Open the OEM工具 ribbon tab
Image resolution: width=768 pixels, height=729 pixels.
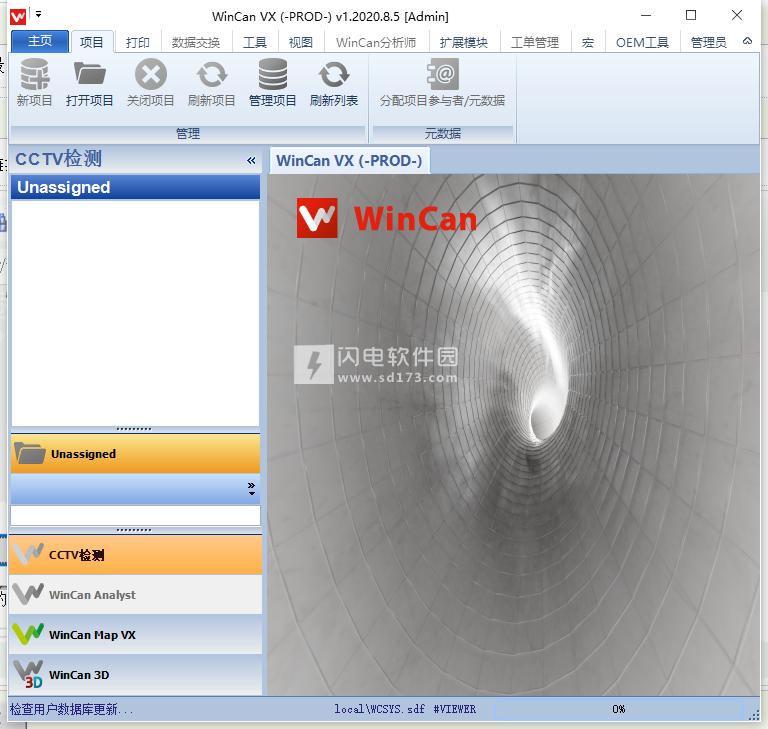coord(642,43)
